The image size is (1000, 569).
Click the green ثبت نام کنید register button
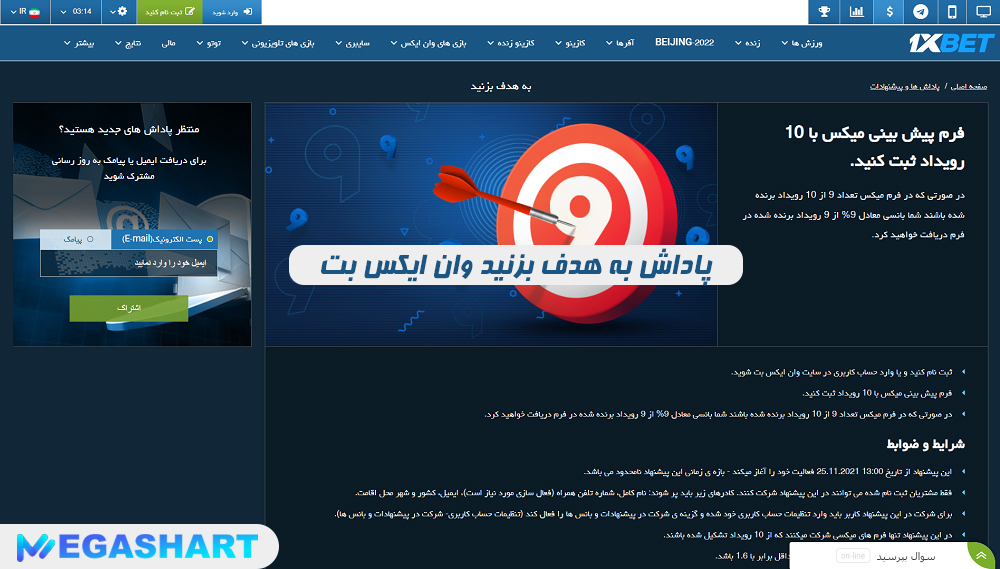(171, 12)
